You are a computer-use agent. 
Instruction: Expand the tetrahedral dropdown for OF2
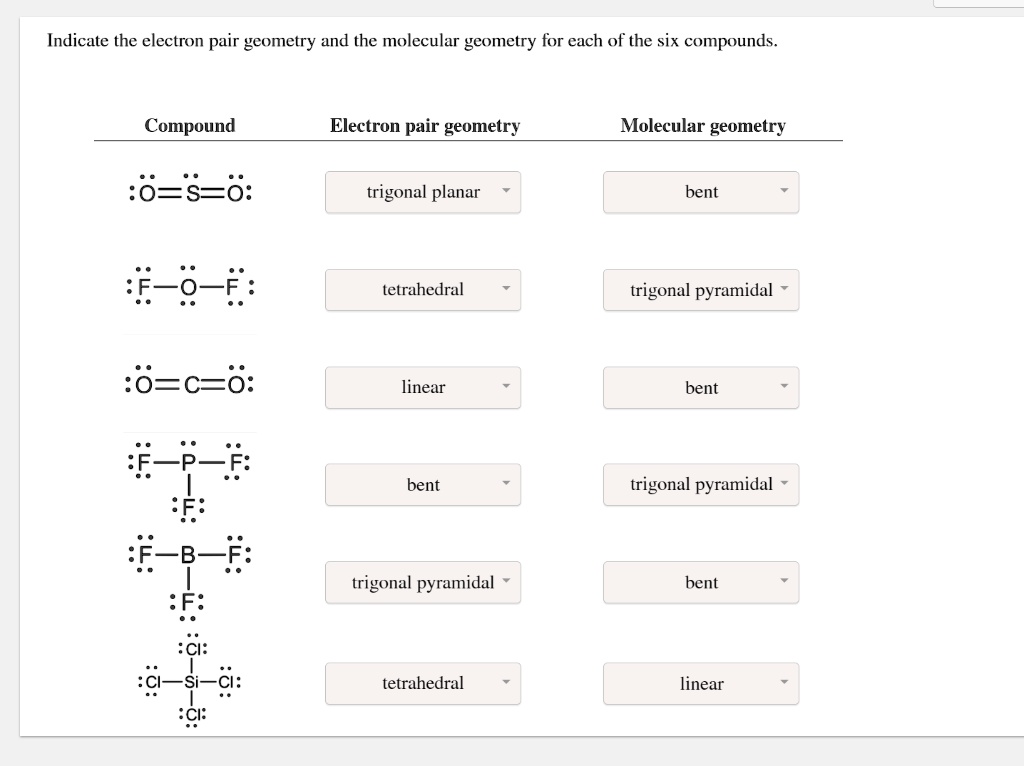pos(422,289)
